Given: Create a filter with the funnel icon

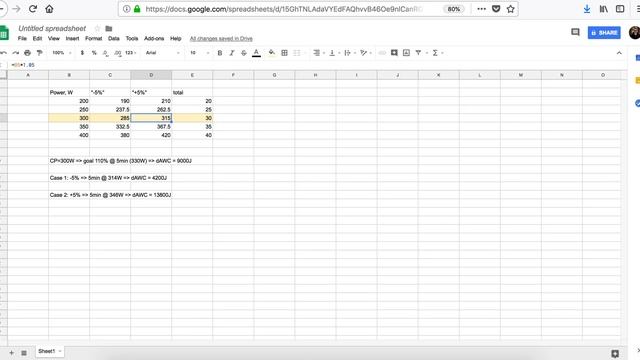Looking at the screenshot, I should pos(418,53).
